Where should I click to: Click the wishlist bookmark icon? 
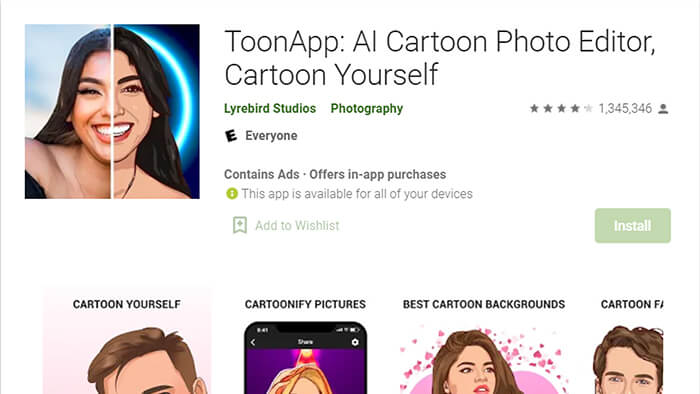pyautogui.click(x=240, y=225)
